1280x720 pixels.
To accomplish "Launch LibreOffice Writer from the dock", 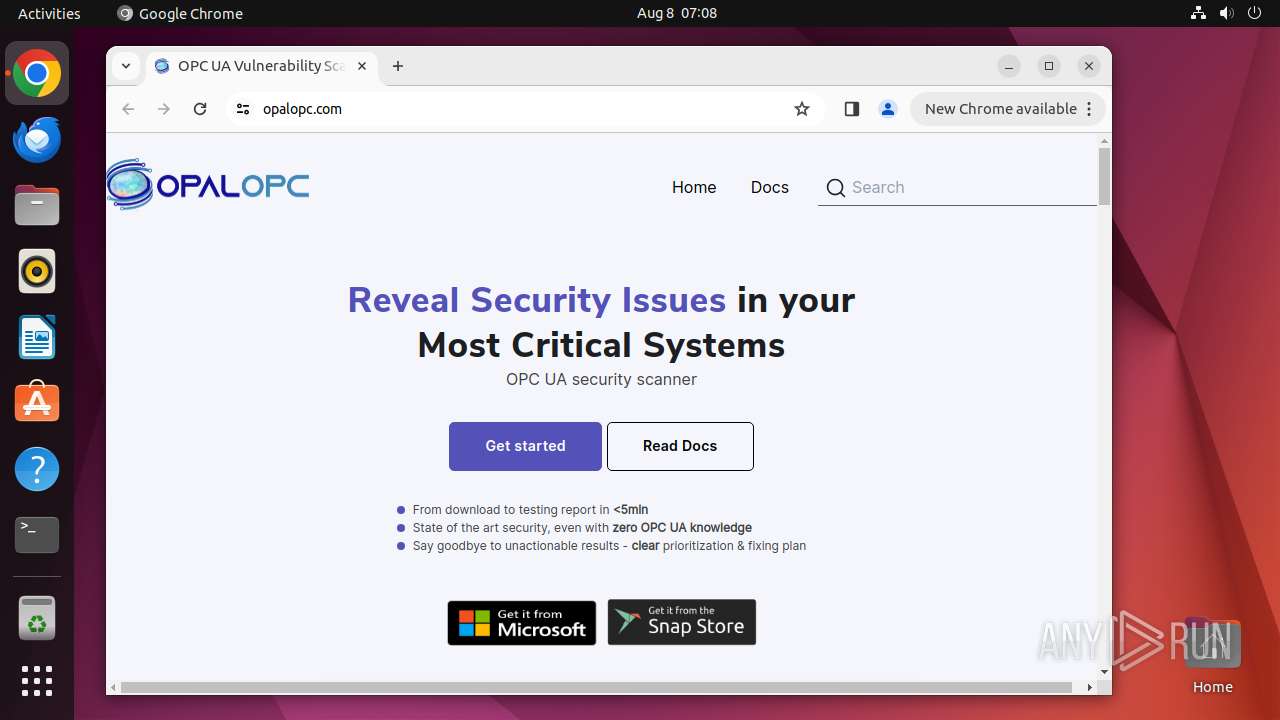I will [x=37, y=337].
